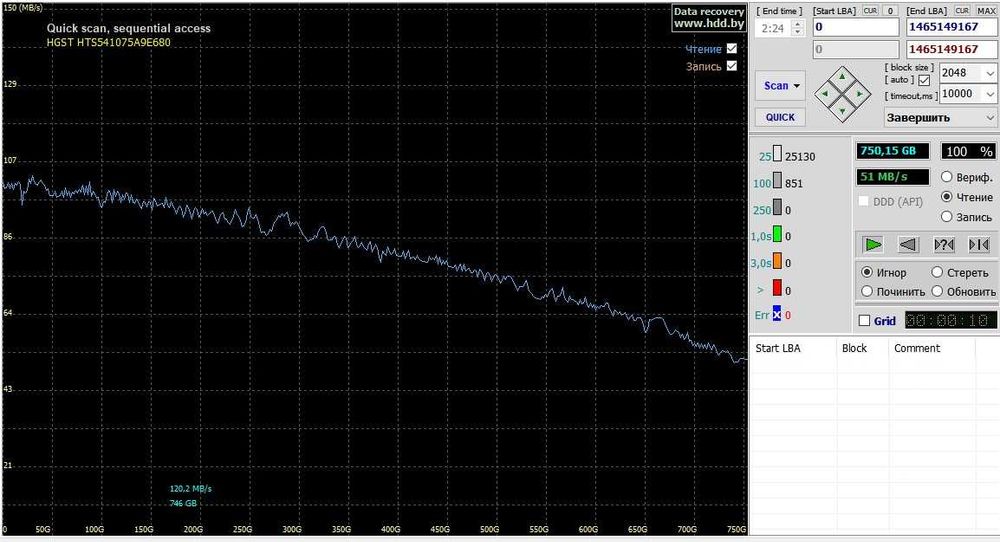Increase End time with stepper up arrow

click(798, 24)
